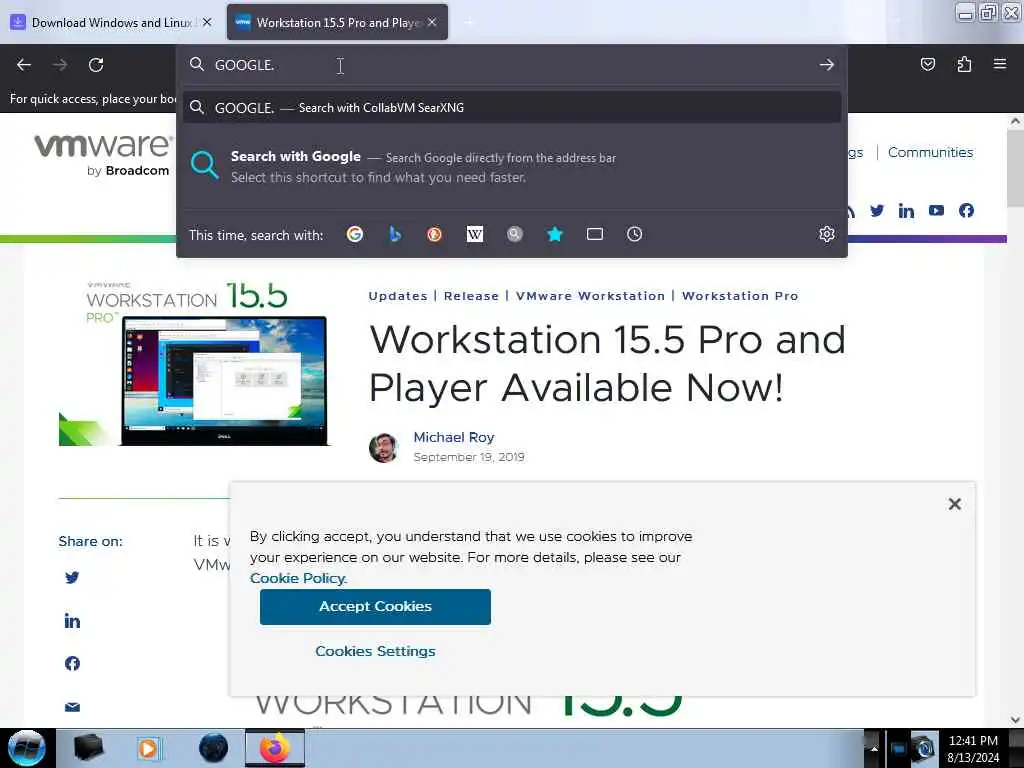Open search settings gear icon
The height and width of the screenshot is (768, 1024).
pyautogui.click(x=827, y=234)
